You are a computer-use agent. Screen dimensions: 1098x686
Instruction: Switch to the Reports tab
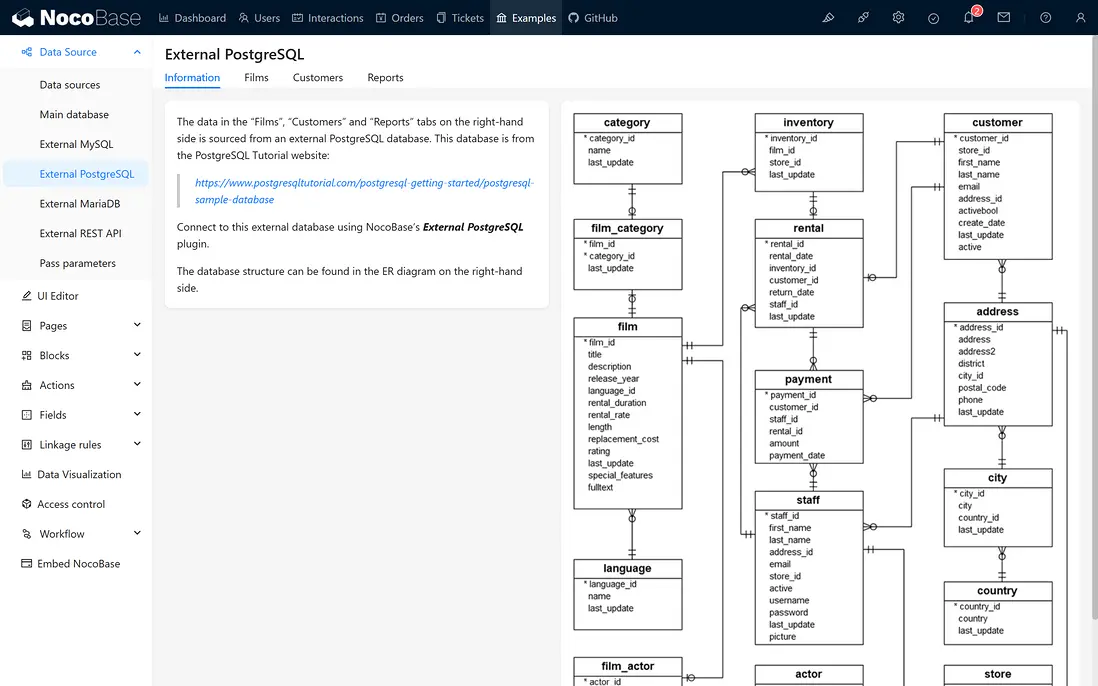pos(385,77)
